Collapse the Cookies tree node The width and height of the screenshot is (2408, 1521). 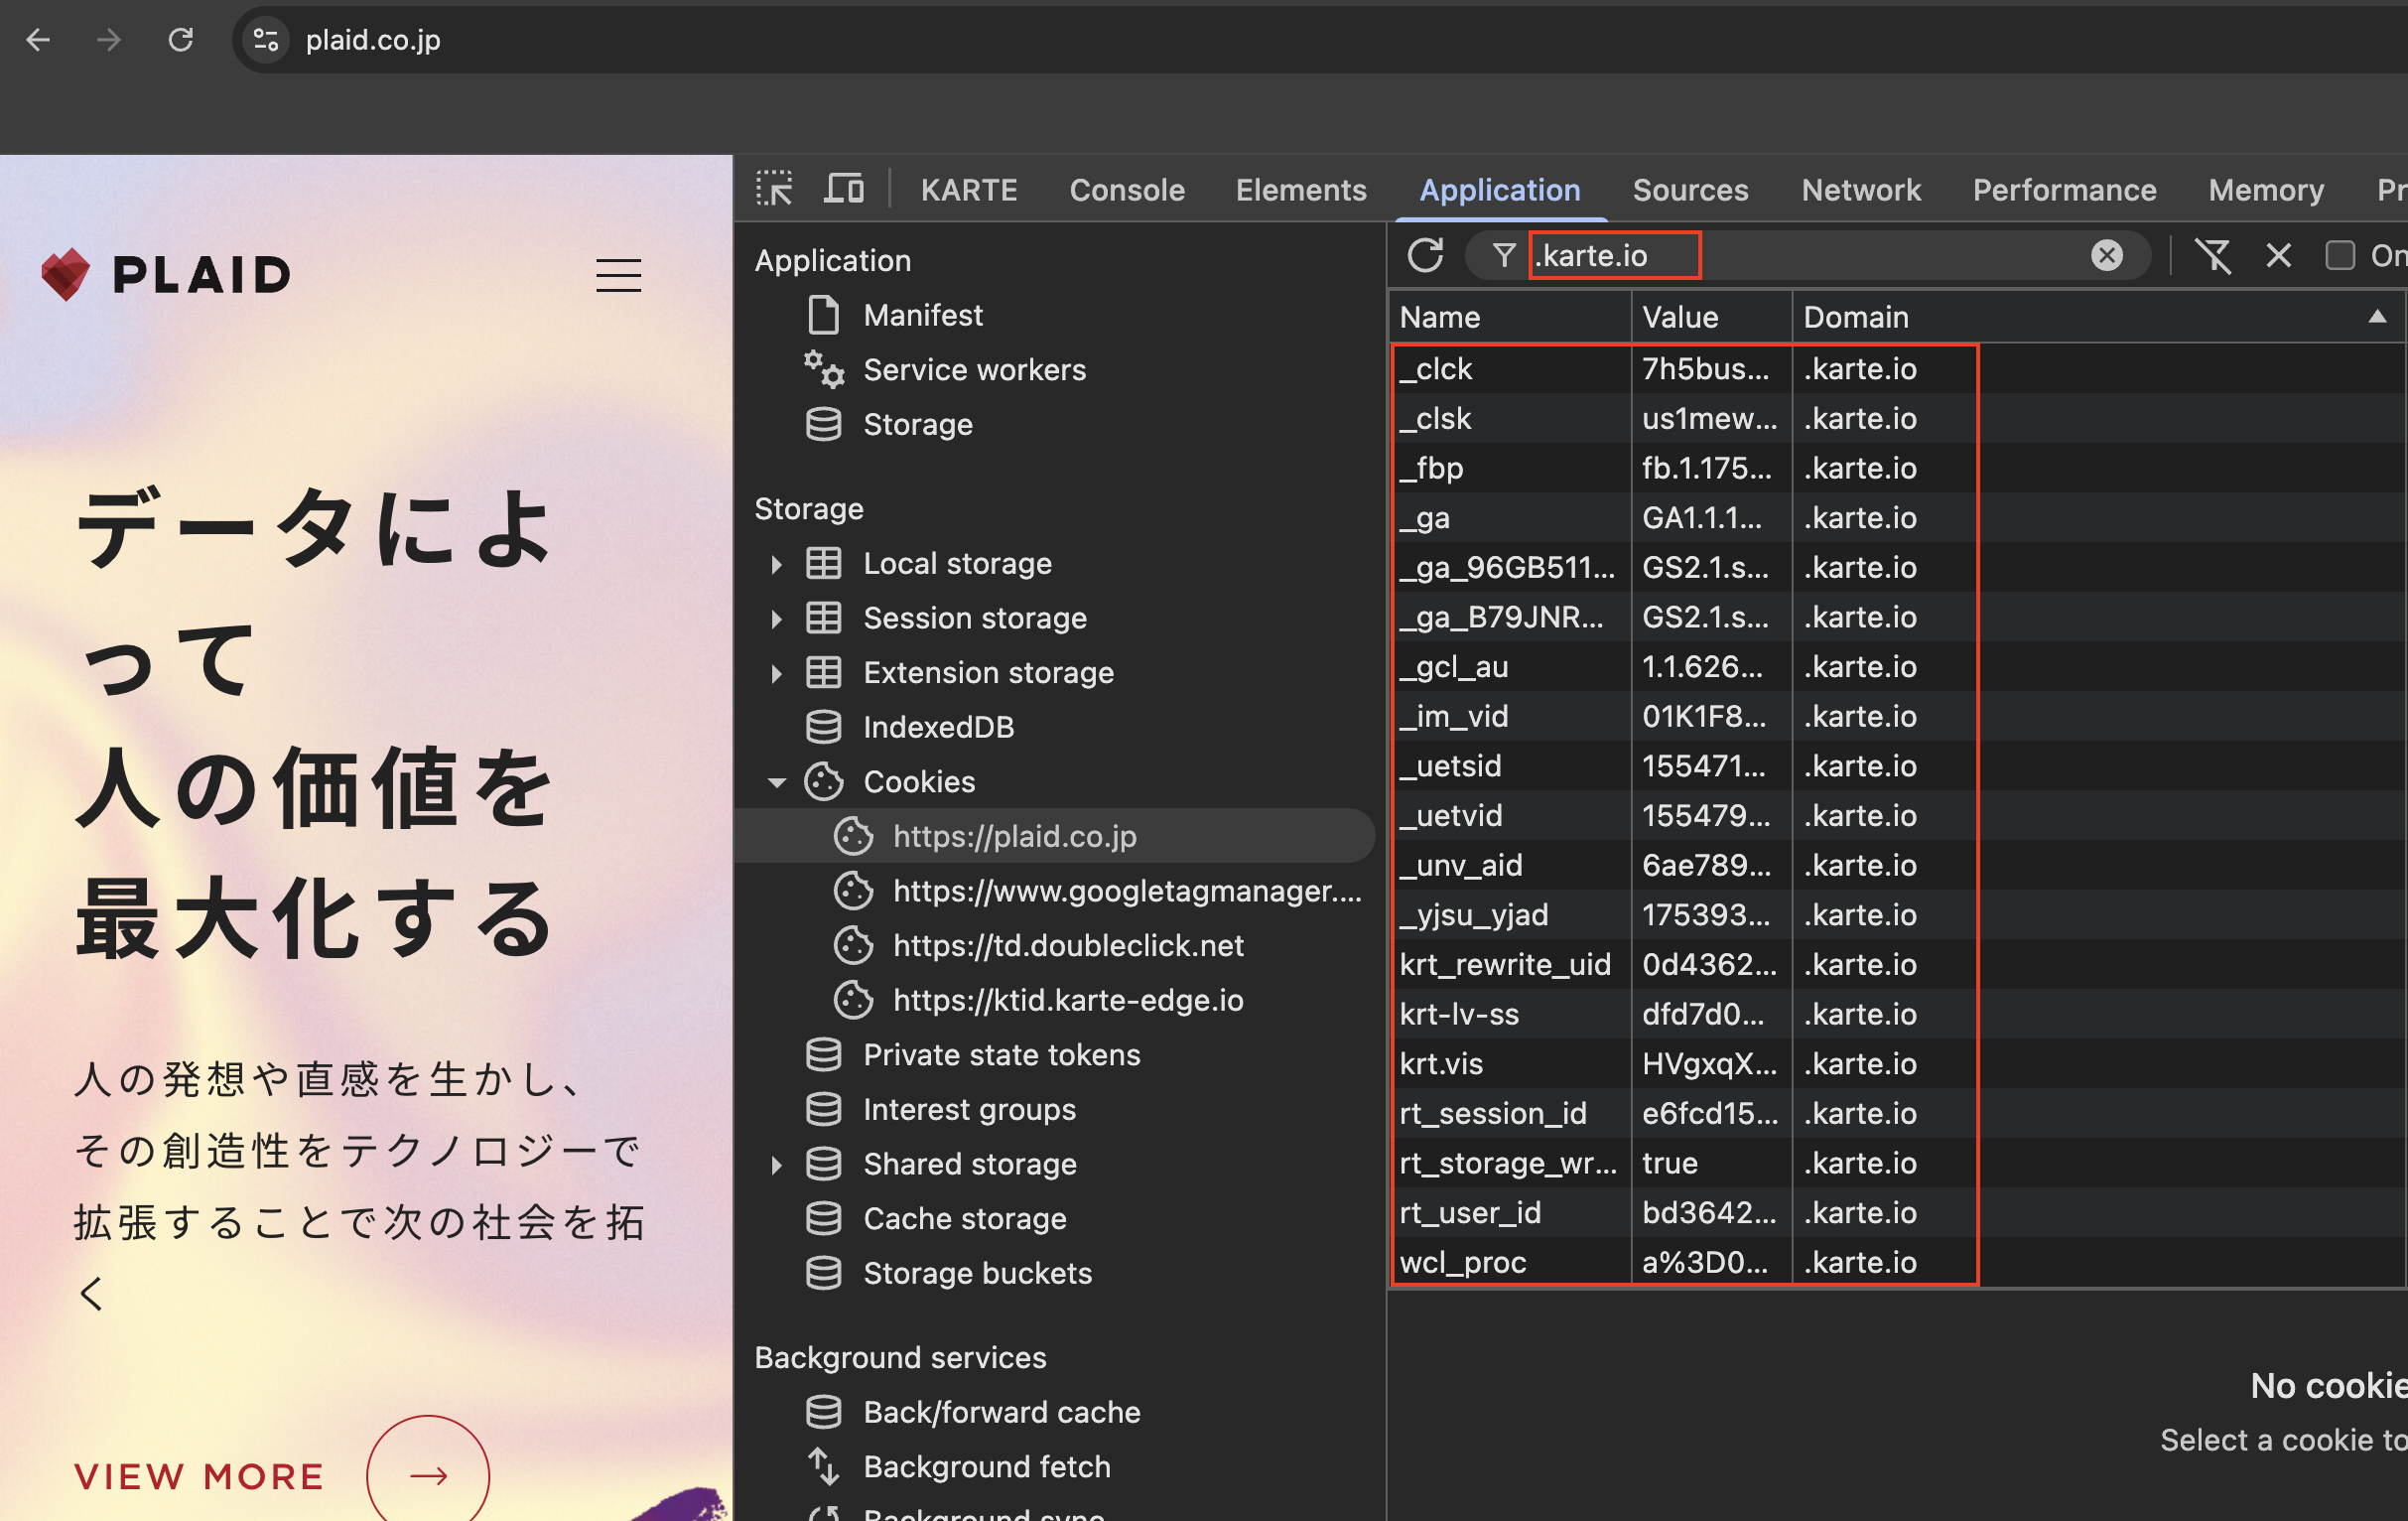(776, 782)
